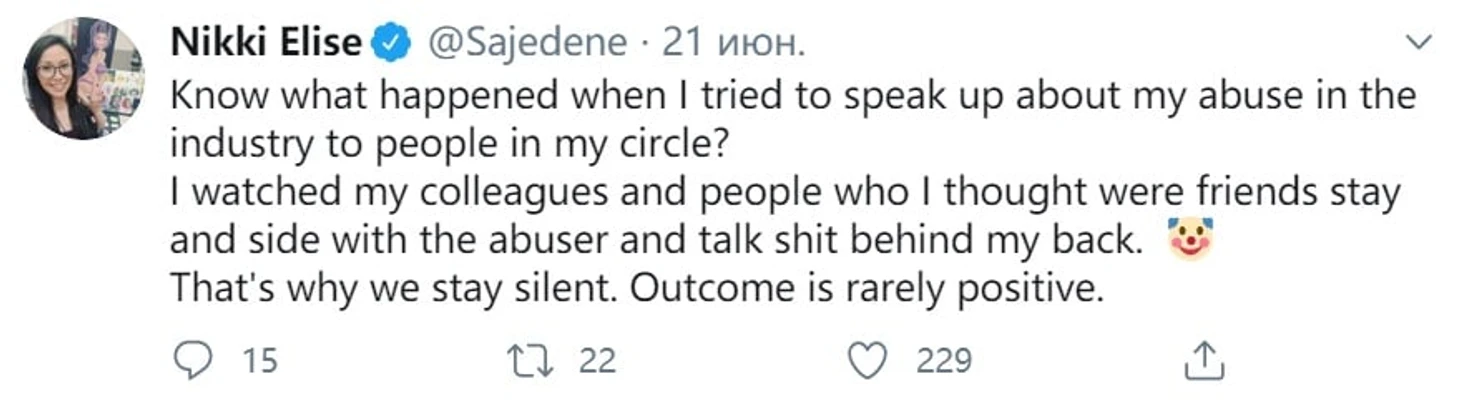Screen dimensions: 1460x400
Task: Click the clown face emoji
Action: pos(1189,240)
